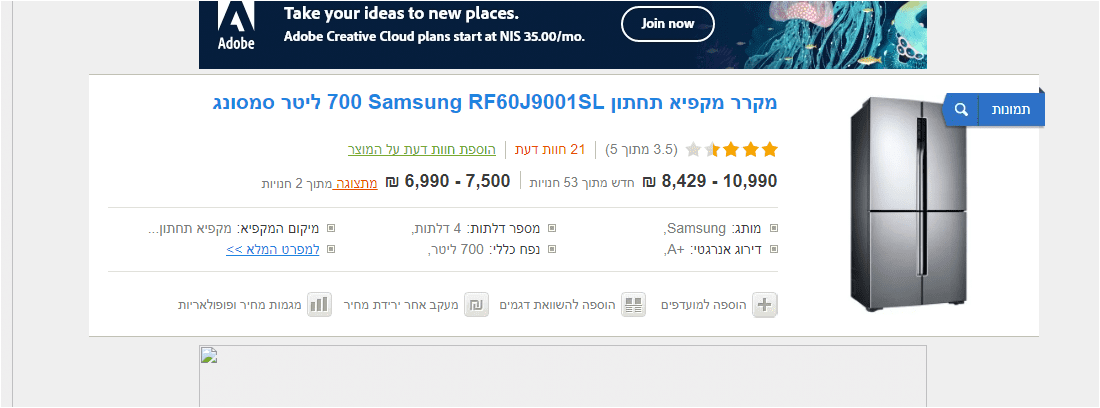Open the Samsung RF60J9001SL product title link
This screenshot has height=408, width=1100.
pos(494,103)
